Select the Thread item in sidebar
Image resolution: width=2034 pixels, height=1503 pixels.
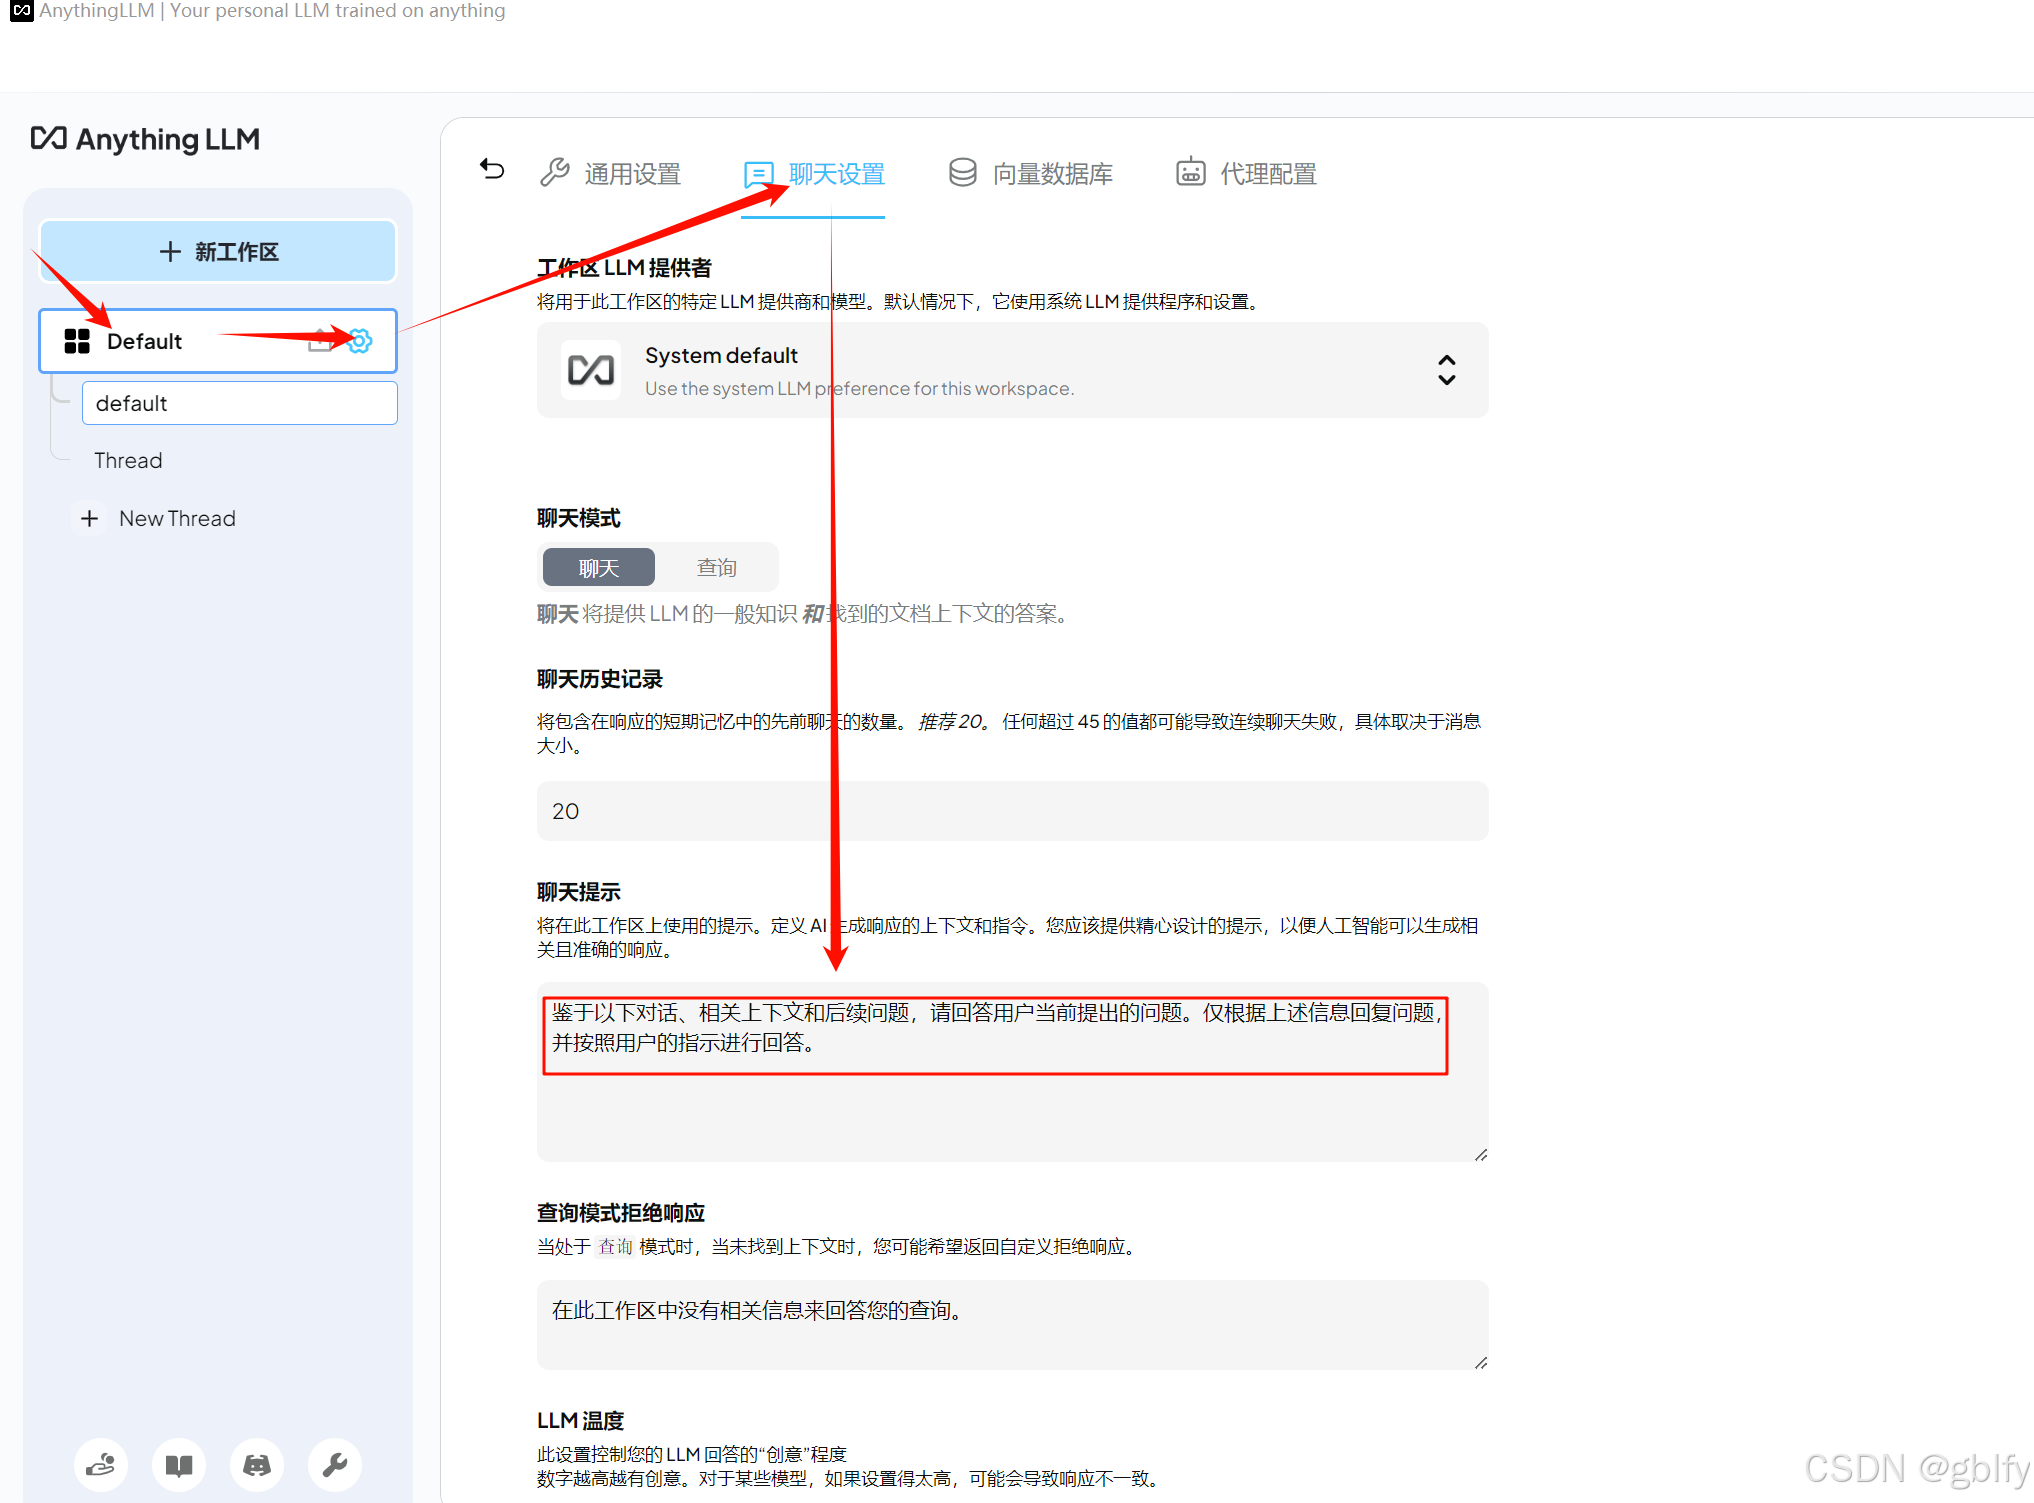(x=128, y=461)
